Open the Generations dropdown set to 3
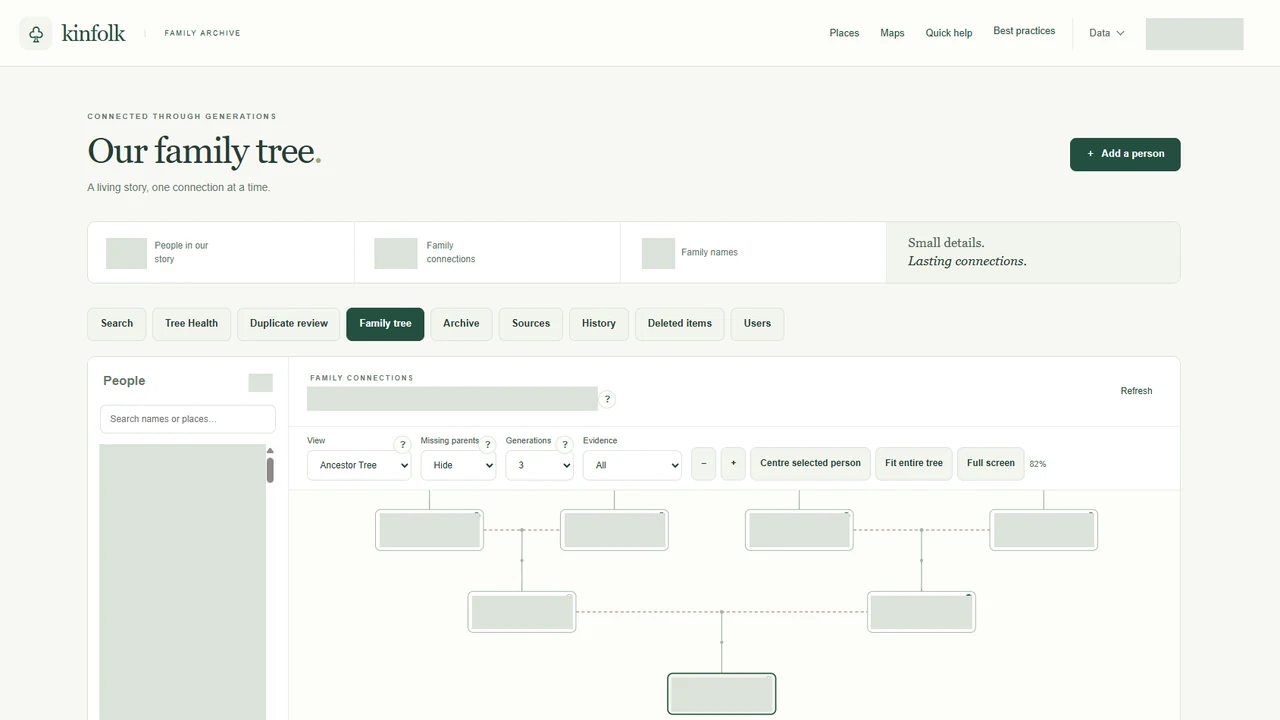Viewport: 1280px width, 720px height. pos(539,465)
